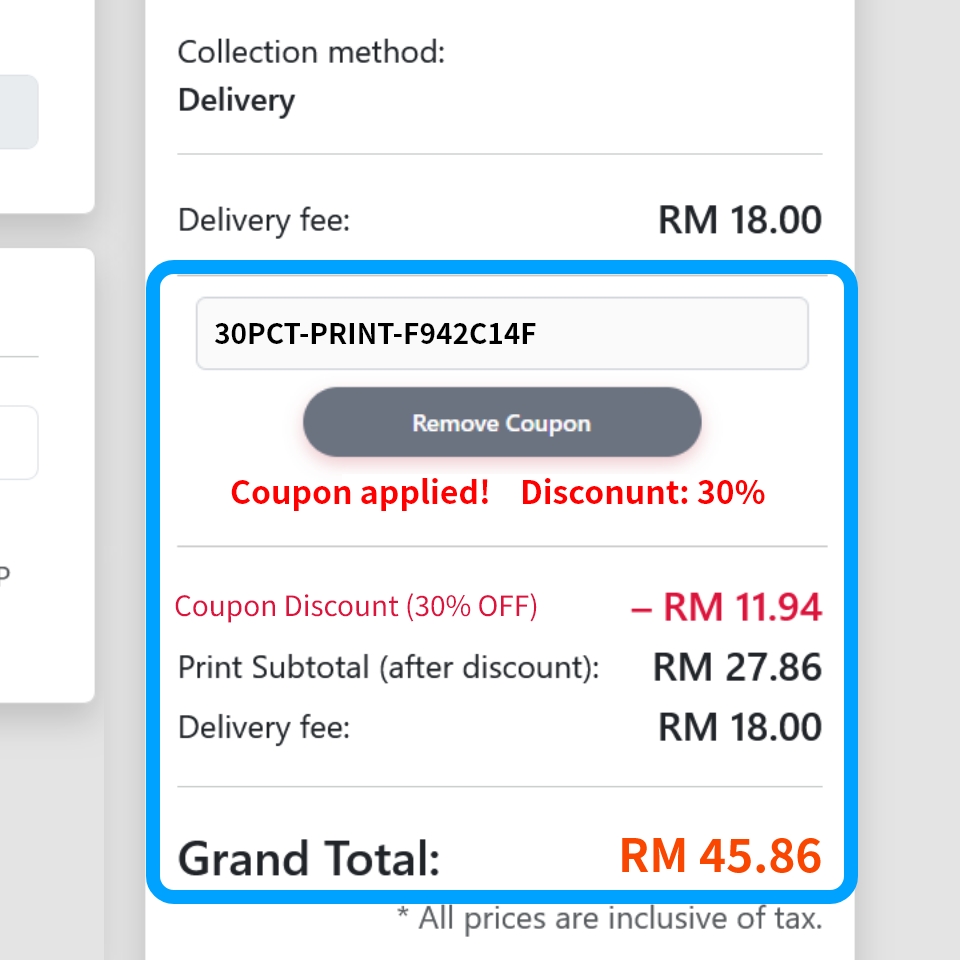
Task: Click the Delivery fee label above the coupon field
Action: point(264,219)
